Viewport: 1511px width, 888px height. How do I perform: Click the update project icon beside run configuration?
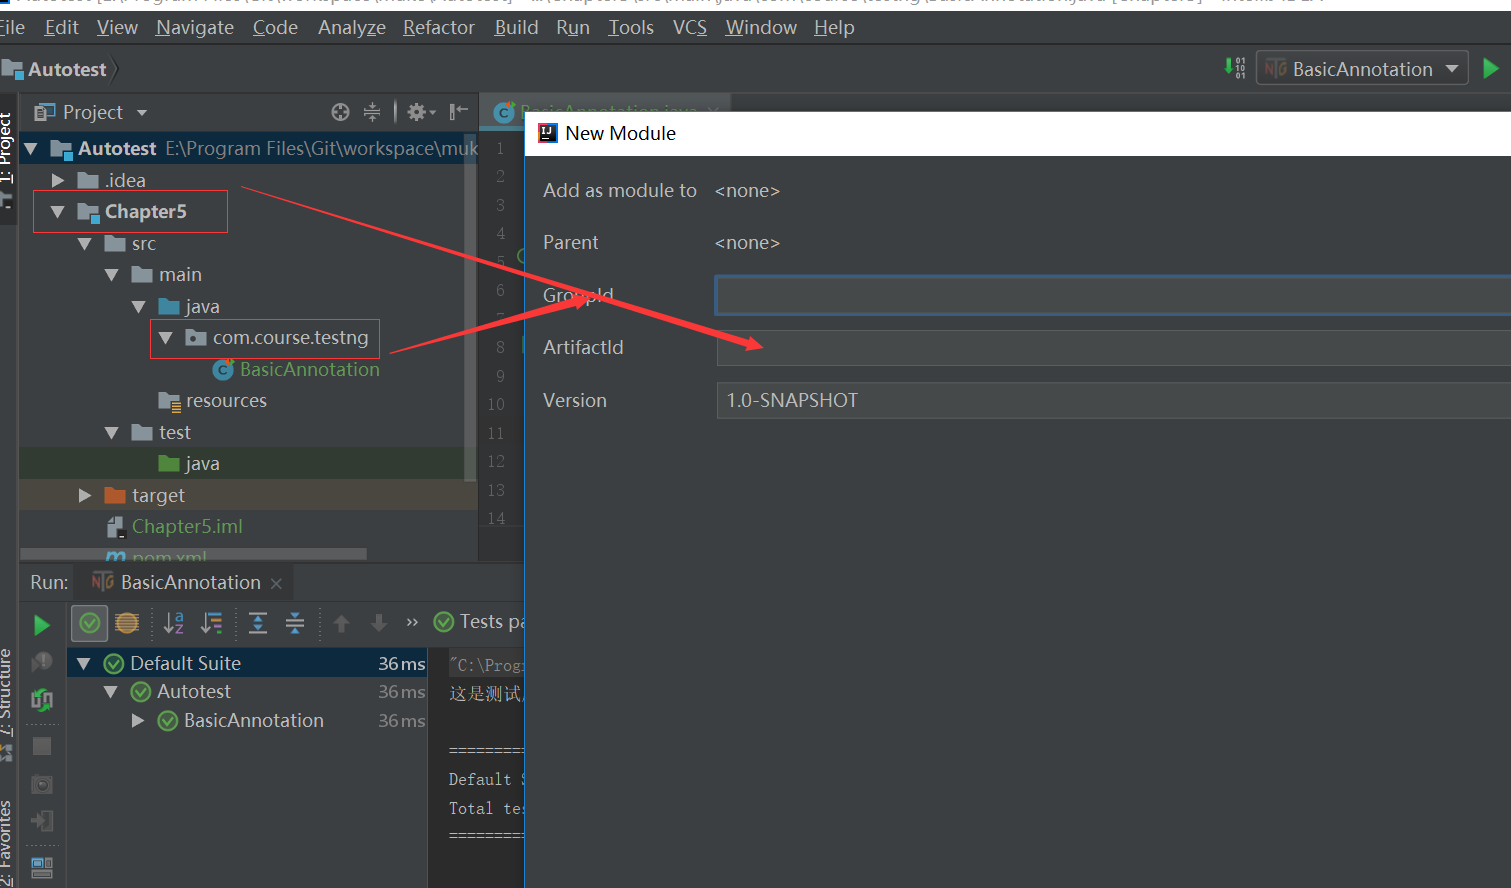(x=1235, y=67)
